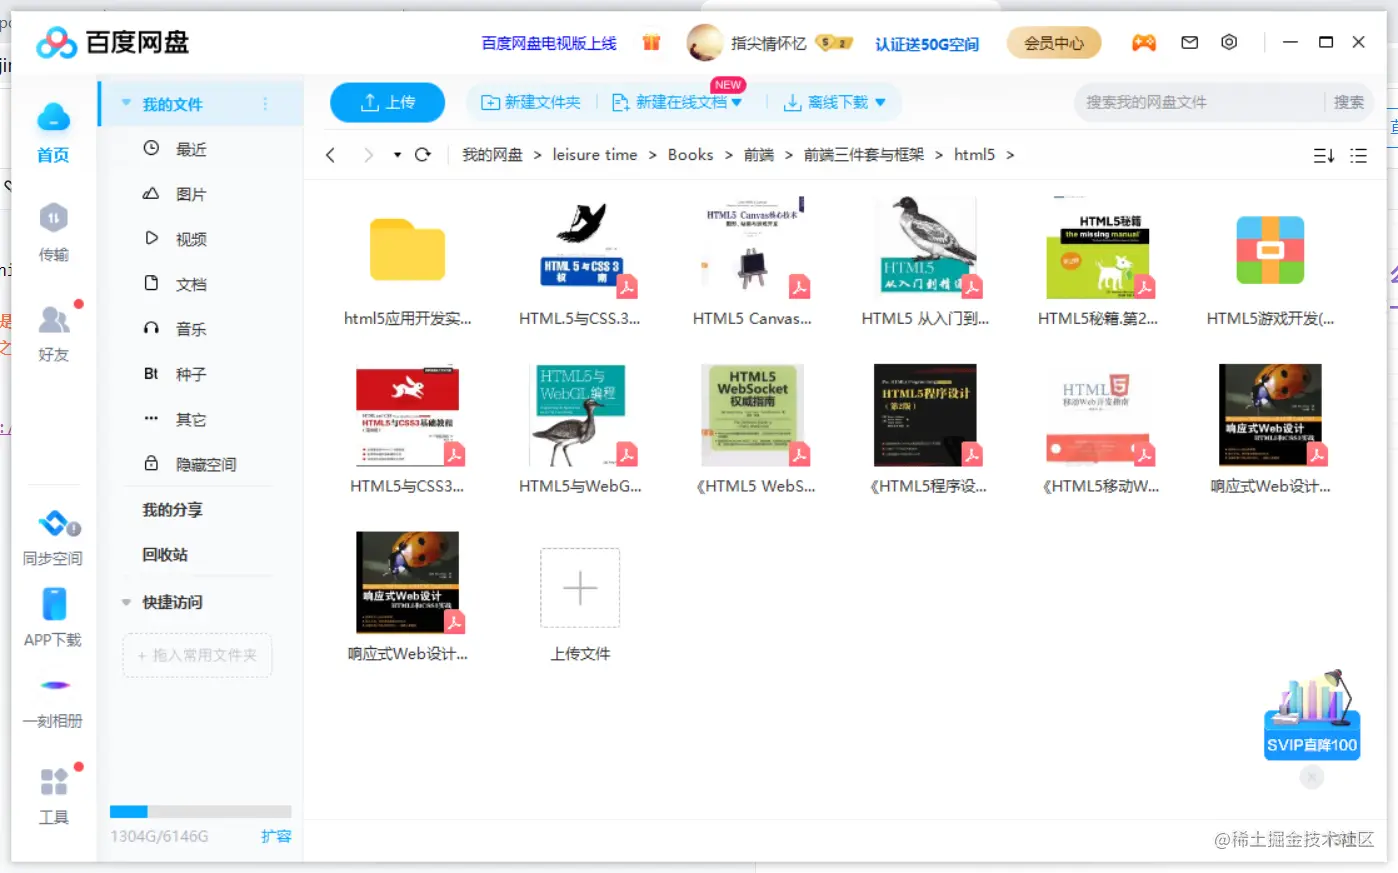The height and width of the screenshot is (873, 1398).
Task: Show 最近 recent files
Action: pyautogui.click(x=190, y=149)
